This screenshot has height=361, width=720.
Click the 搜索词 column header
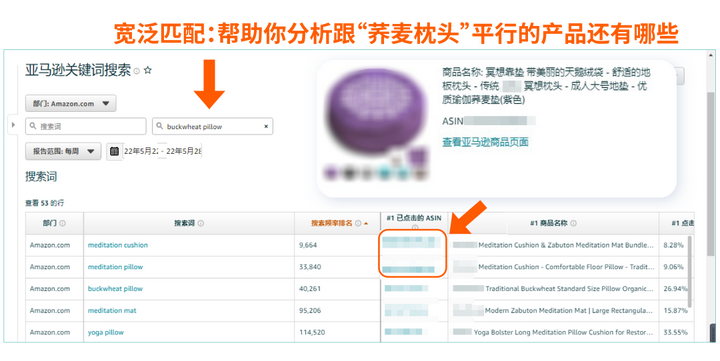(189, 223)
